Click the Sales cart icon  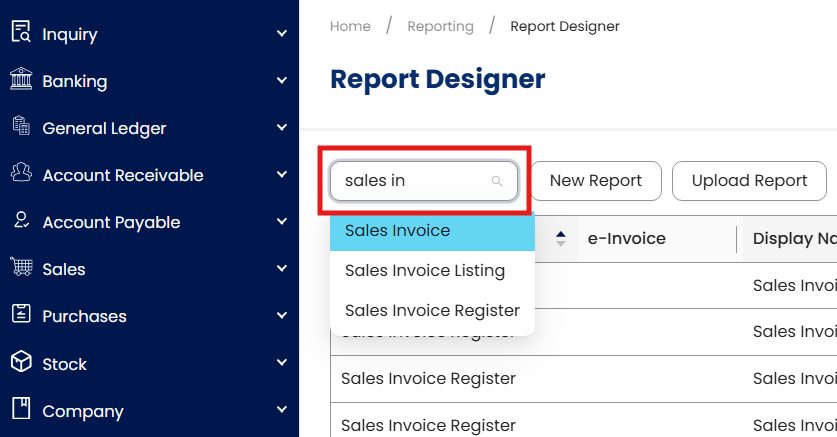coord(20,268)
